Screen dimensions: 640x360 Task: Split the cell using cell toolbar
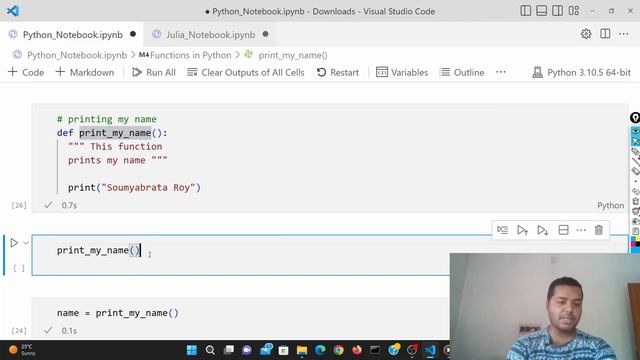563,230
